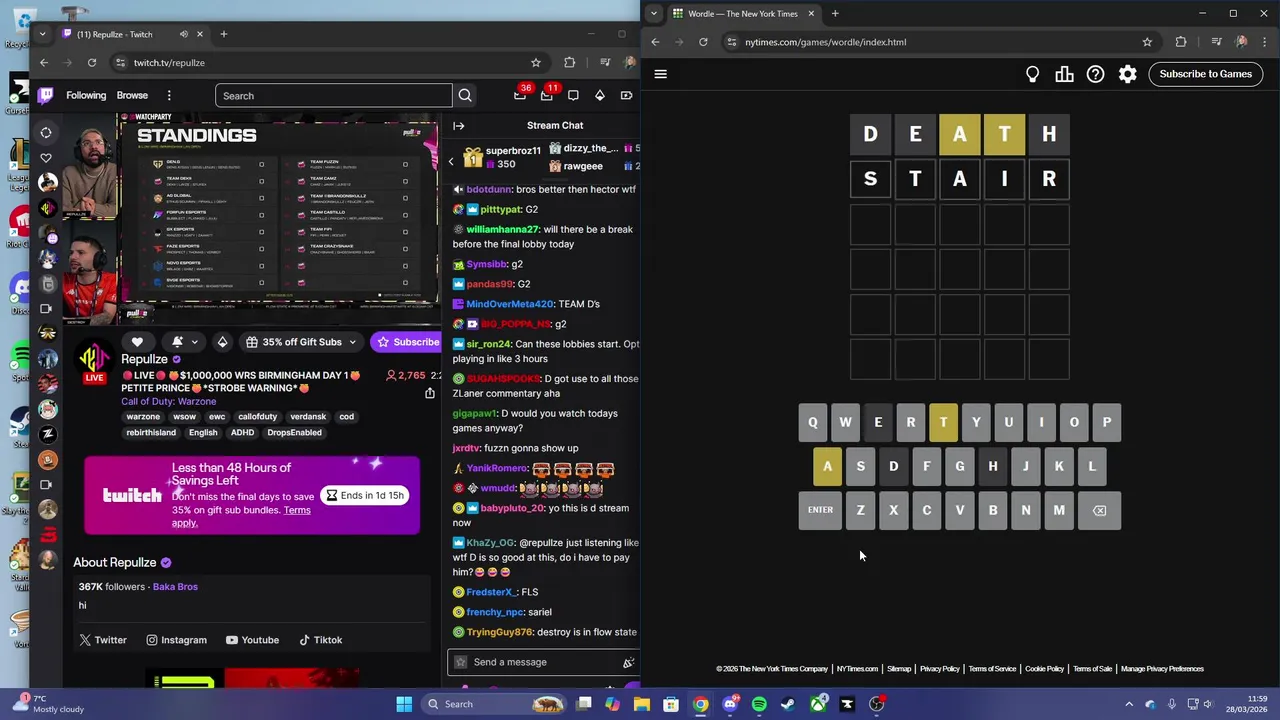Screen dimensions: 1280x720
Task: Open Repullze's Youtube link
Action: 252,640
